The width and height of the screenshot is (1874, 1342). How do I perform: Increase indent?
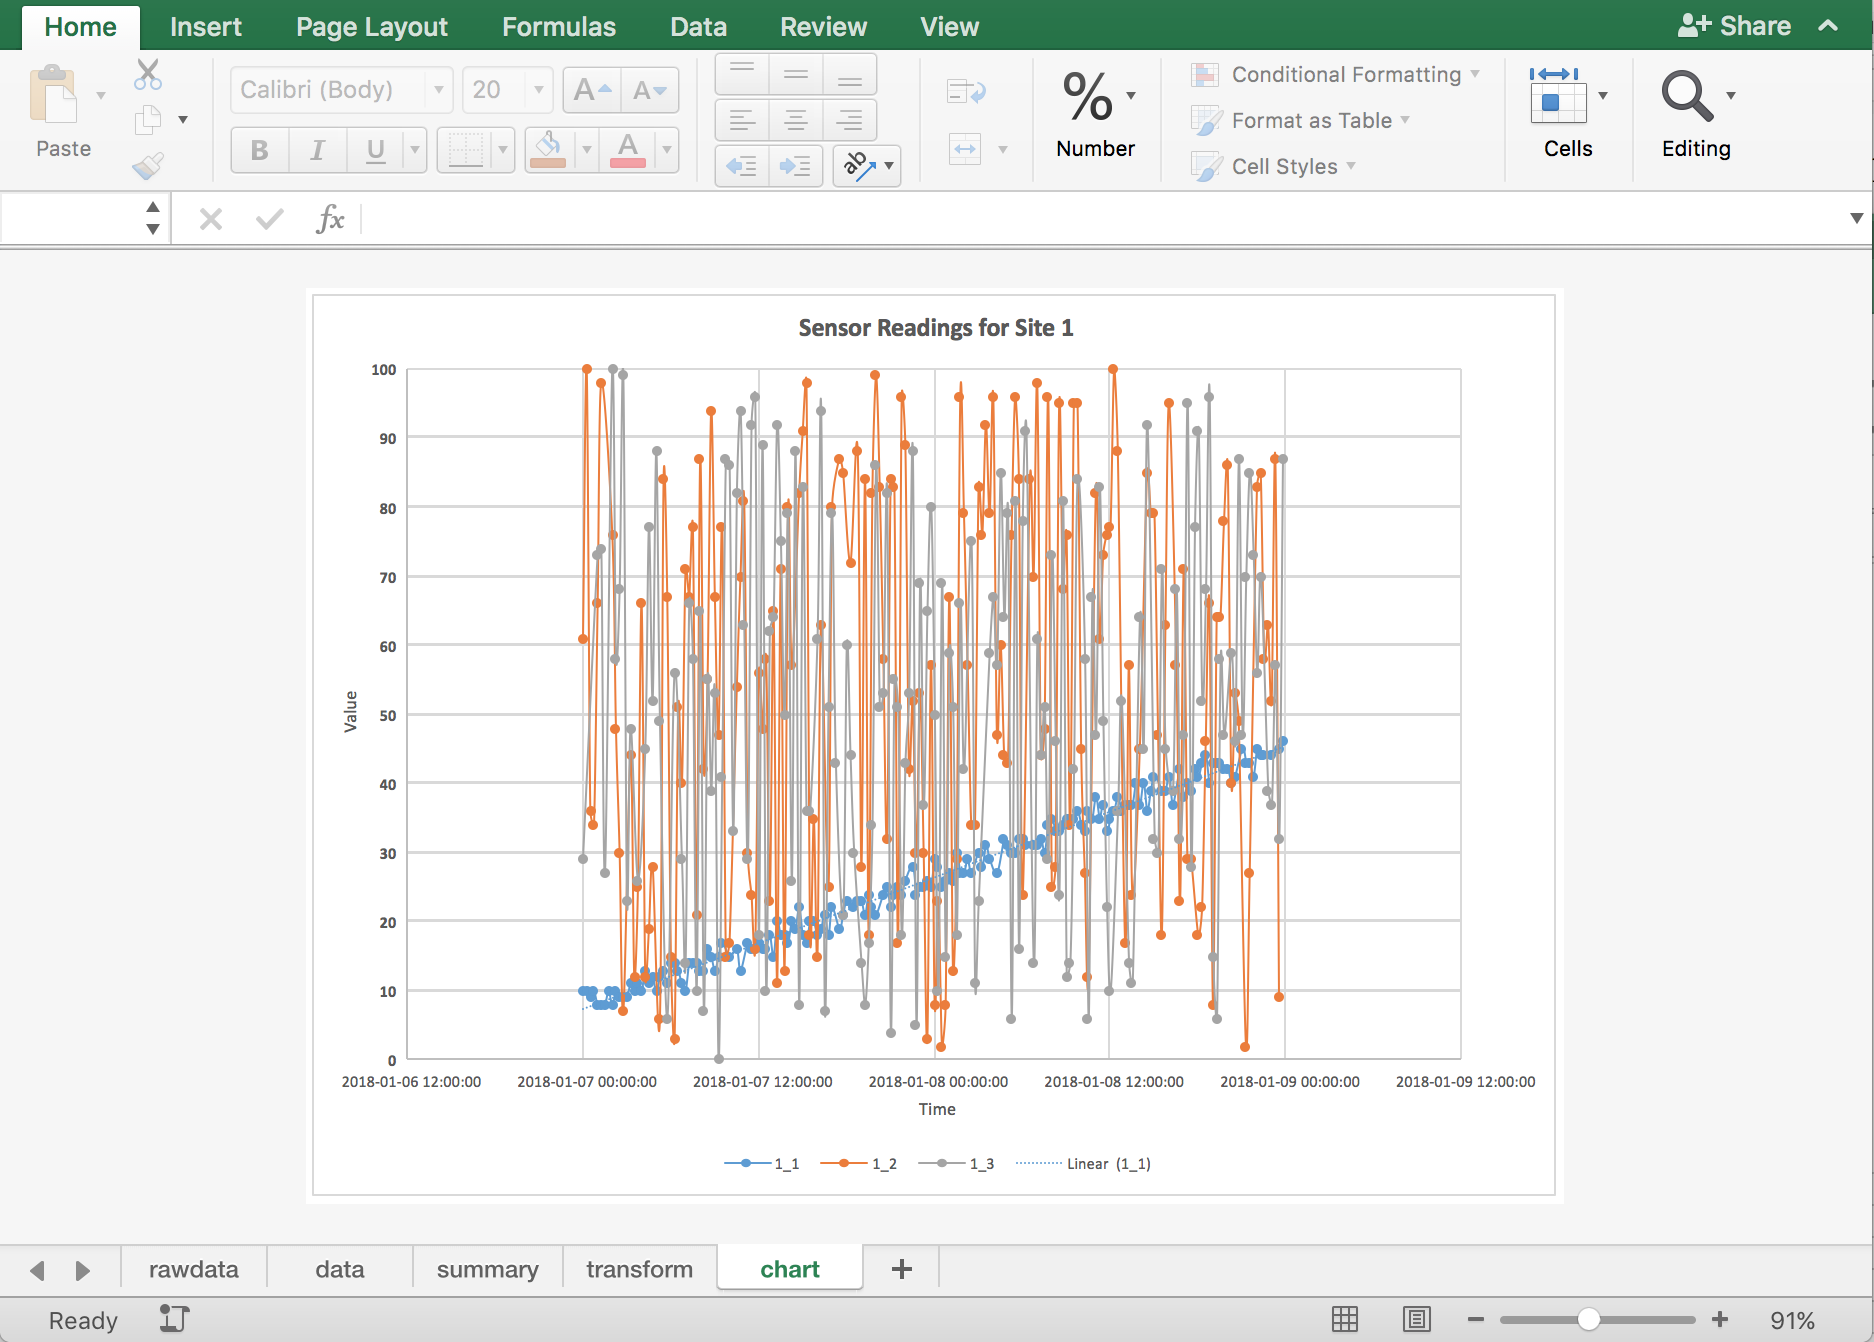click(x=796, y=166)
